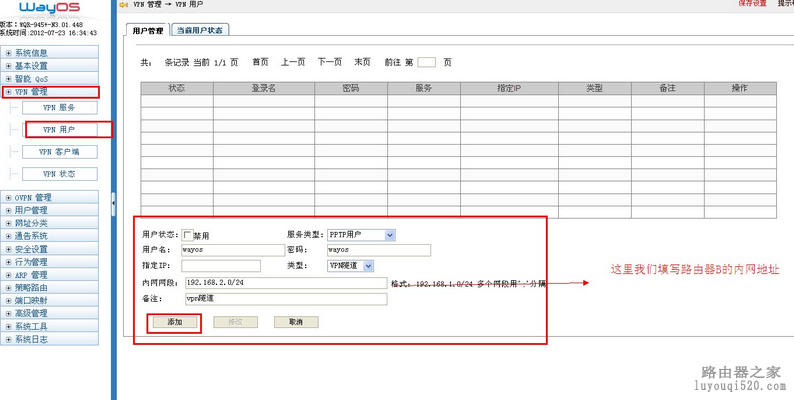794x400 pixels.
Task: Open the 策略路由 sidebar section
Action: pos(50,288)
